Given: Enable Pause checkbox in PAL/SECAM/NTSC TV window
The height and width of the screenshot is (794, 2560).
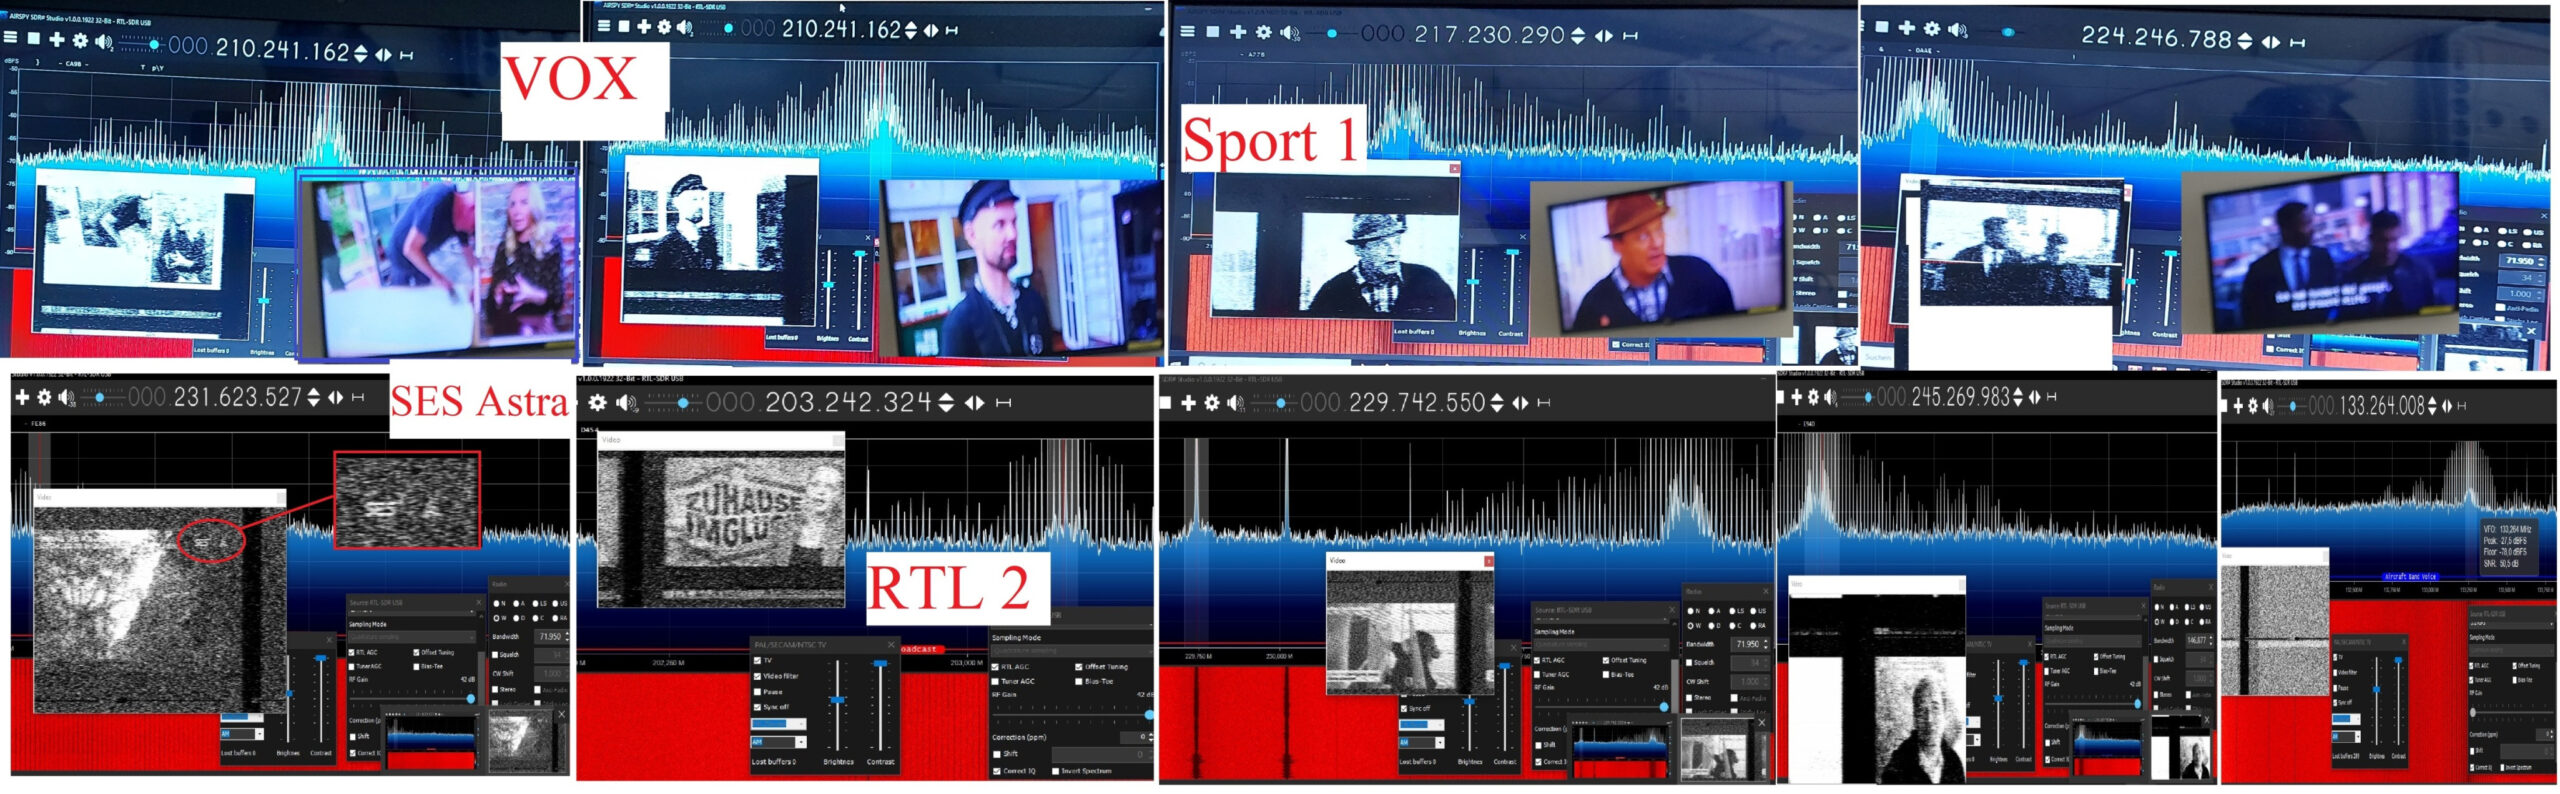Looking at the screenshot, I should pos(757,691).
